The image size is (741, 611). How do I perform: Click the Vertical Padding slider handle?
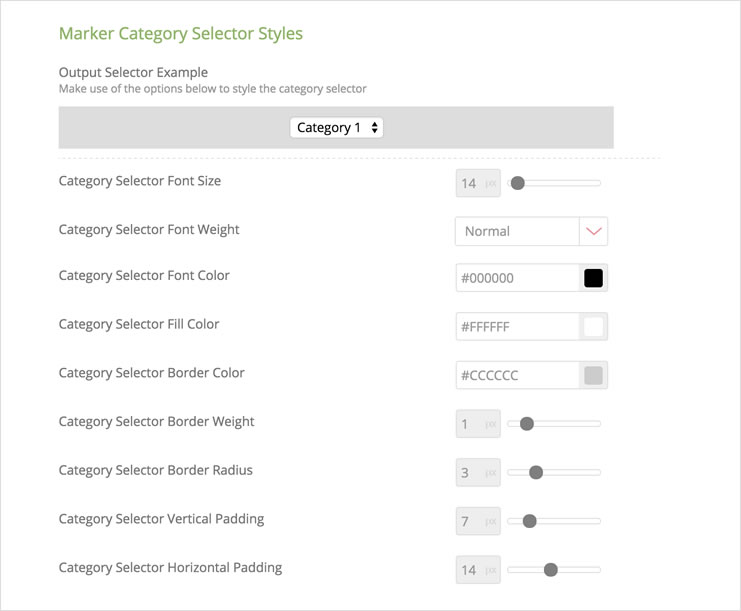coord(530,521)
